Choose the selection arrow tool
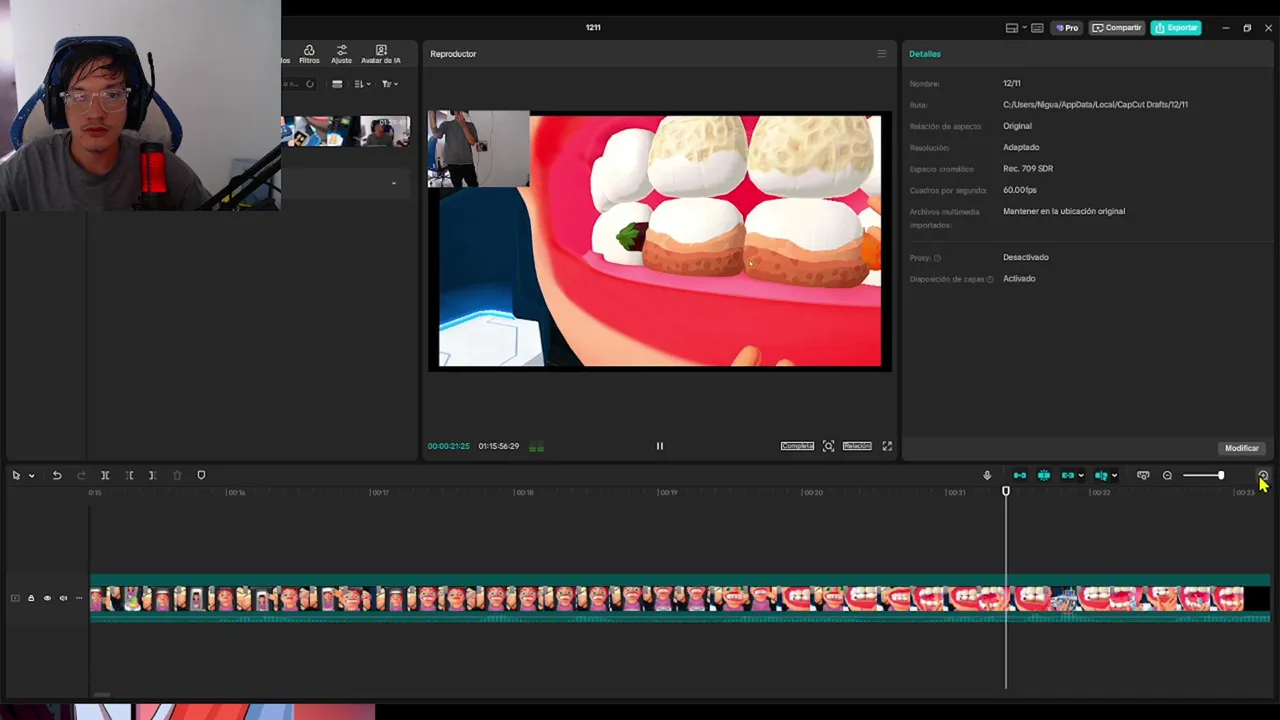The image size is (1280, 720). (16, 475)
